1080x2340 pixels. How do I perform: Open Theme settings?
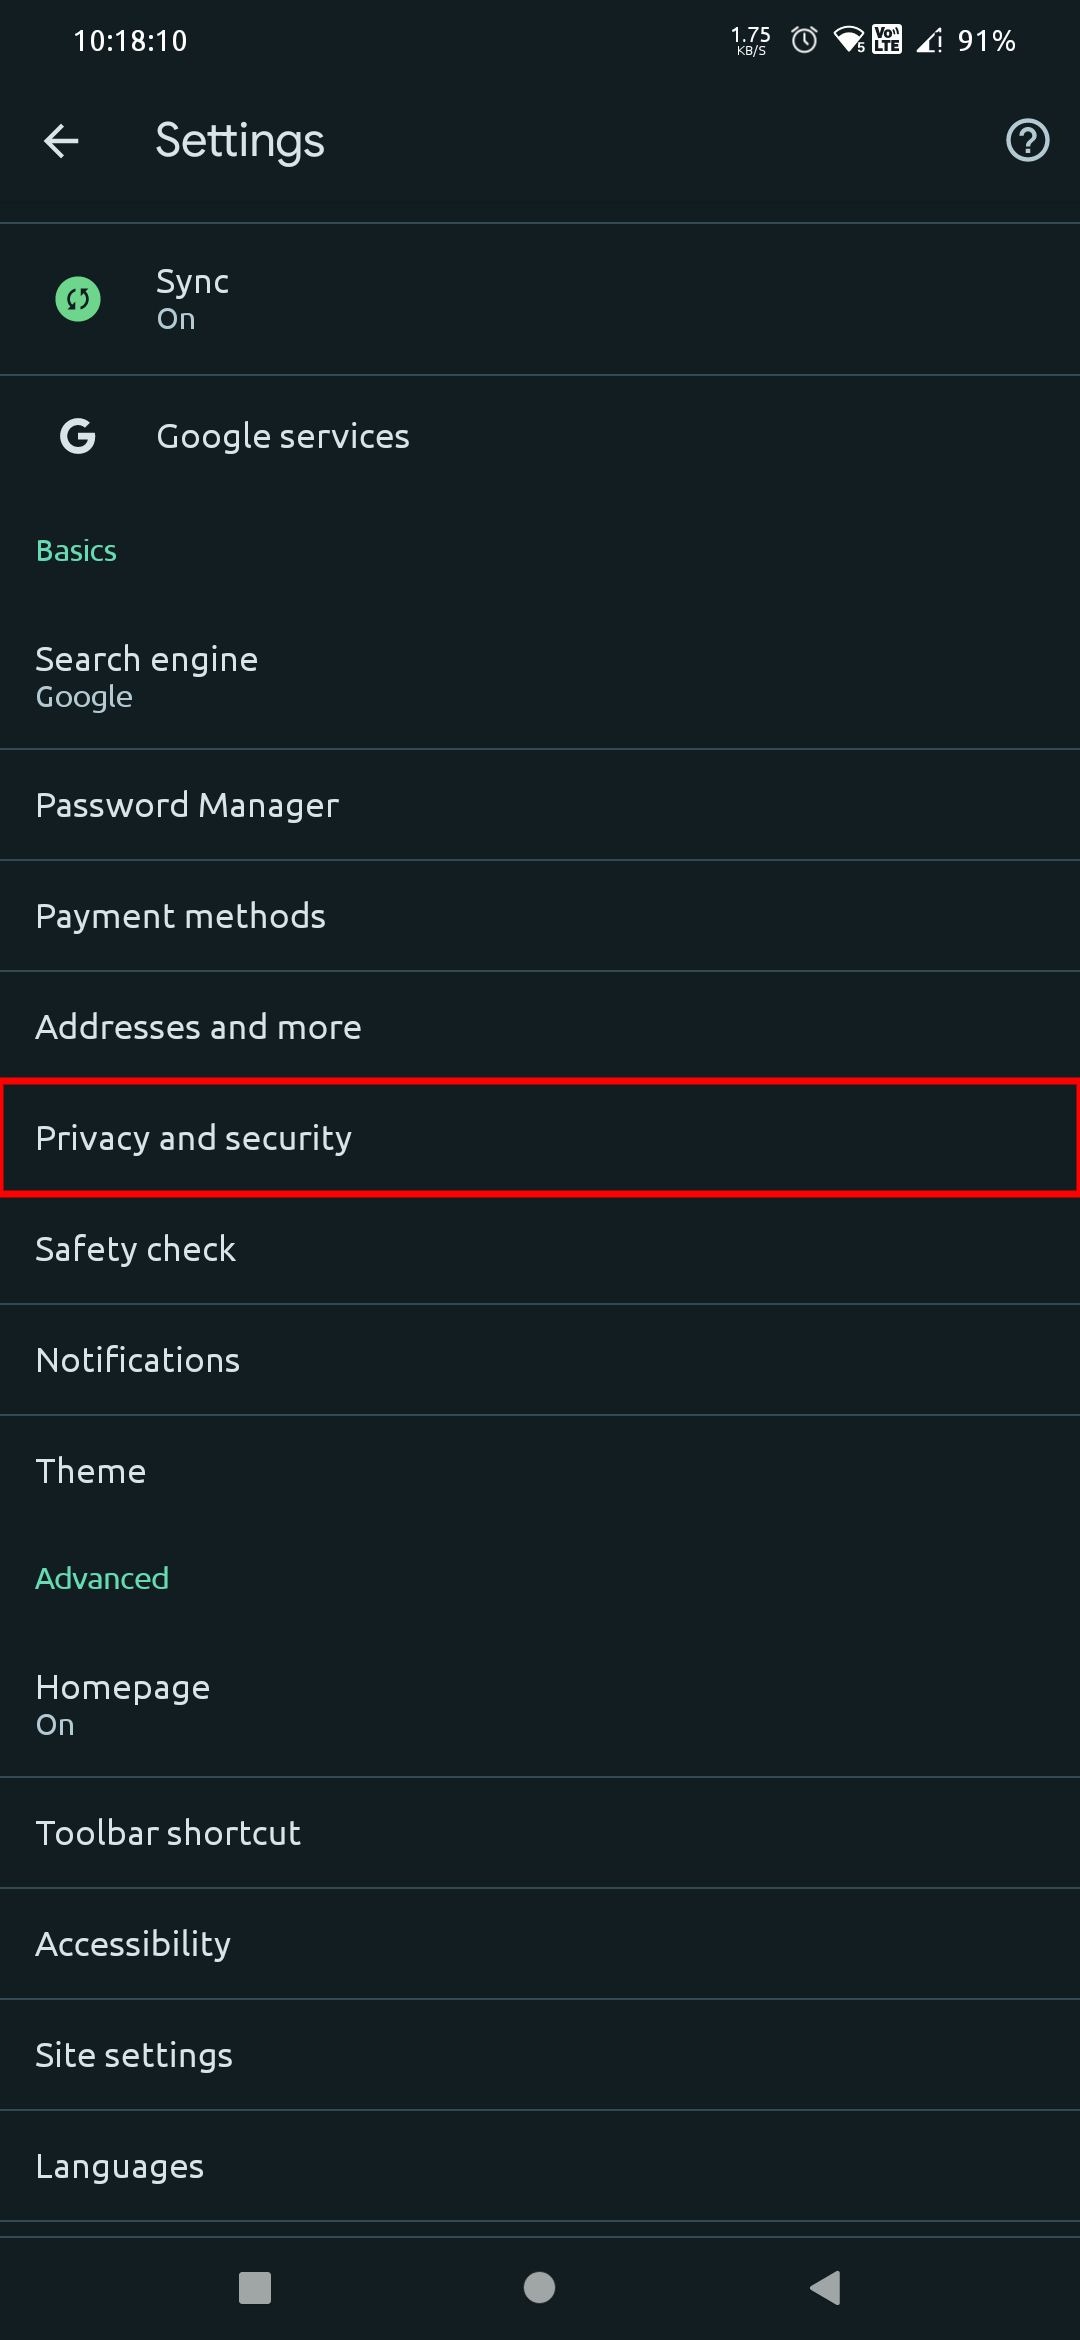point(540,1471)
